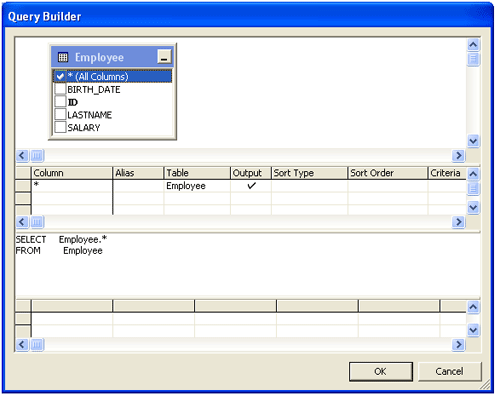Click the results pane scroll-right arrow
Image resolution: width=500 pixels, height=396 pixels.
click(x=459, y=344)
